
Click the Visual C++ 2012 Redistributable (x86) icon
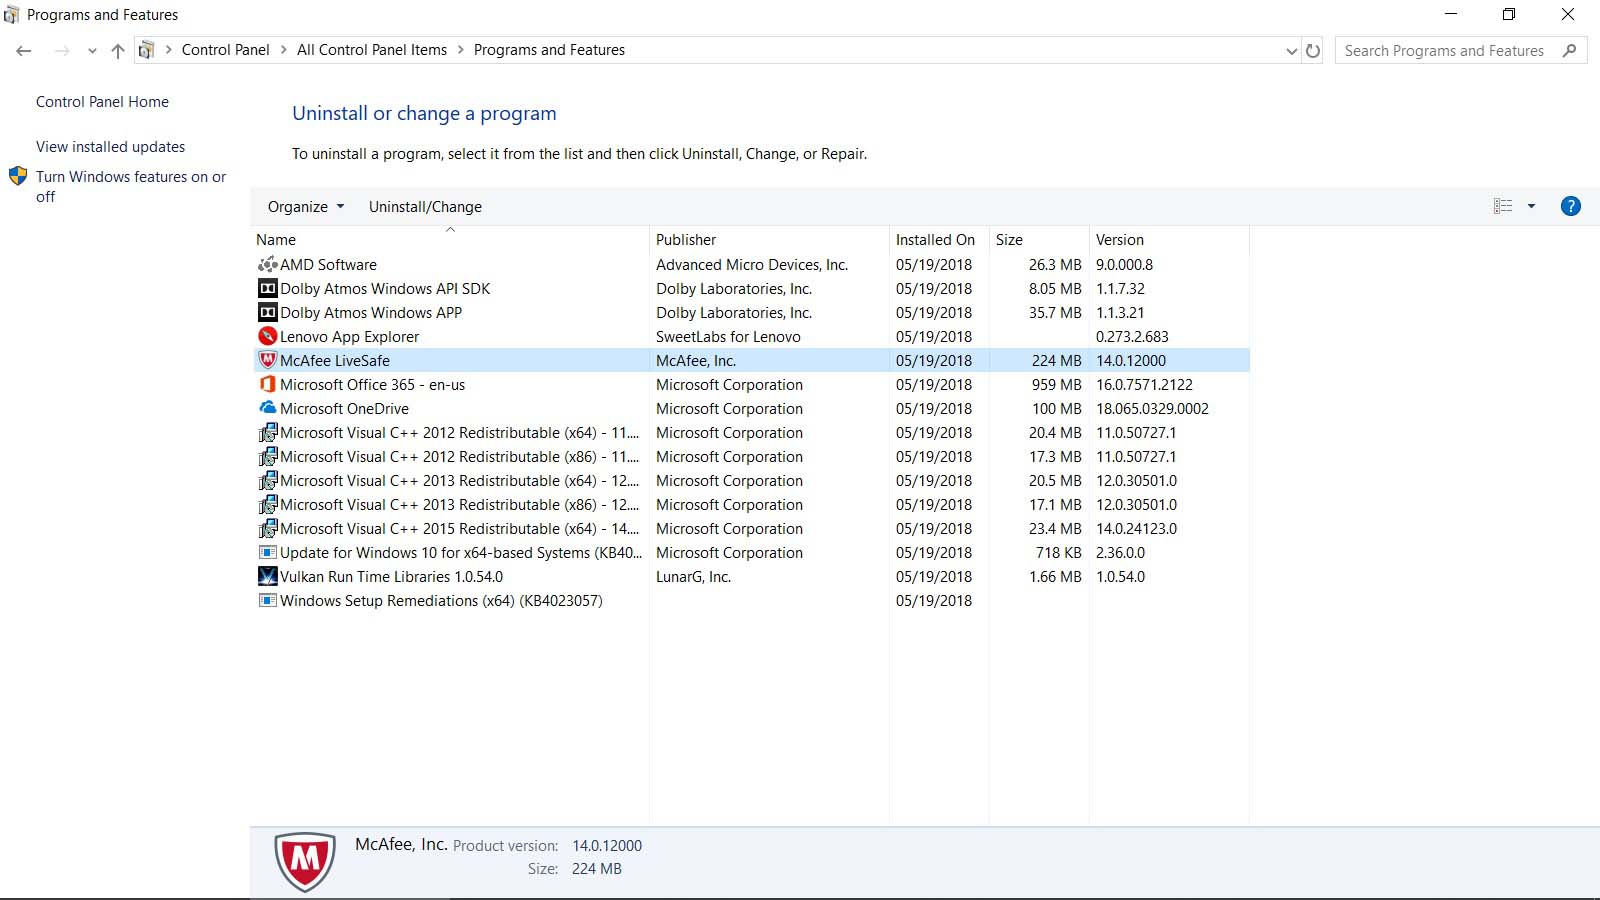coord(268,457)
